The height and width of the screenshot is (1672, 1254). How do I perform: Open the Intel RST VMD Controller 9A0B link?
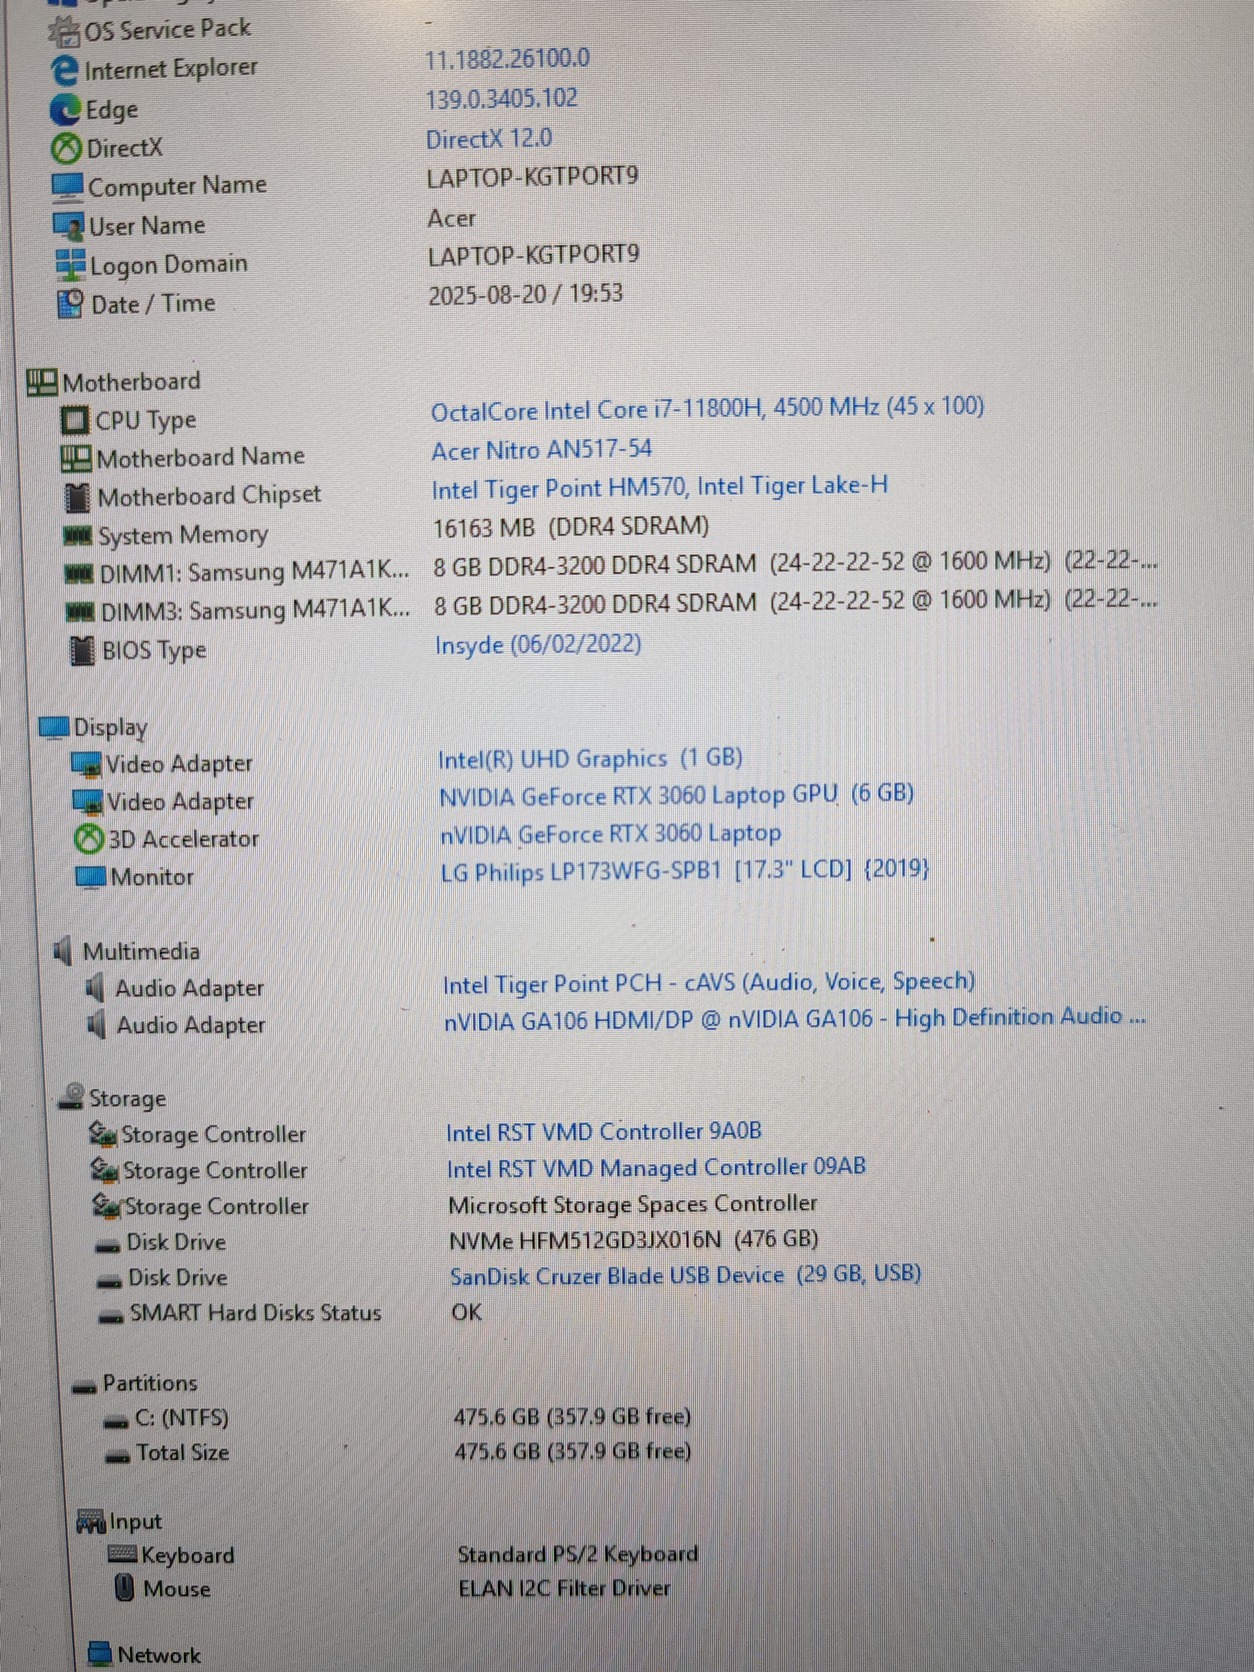click(x=604, y=1132)
